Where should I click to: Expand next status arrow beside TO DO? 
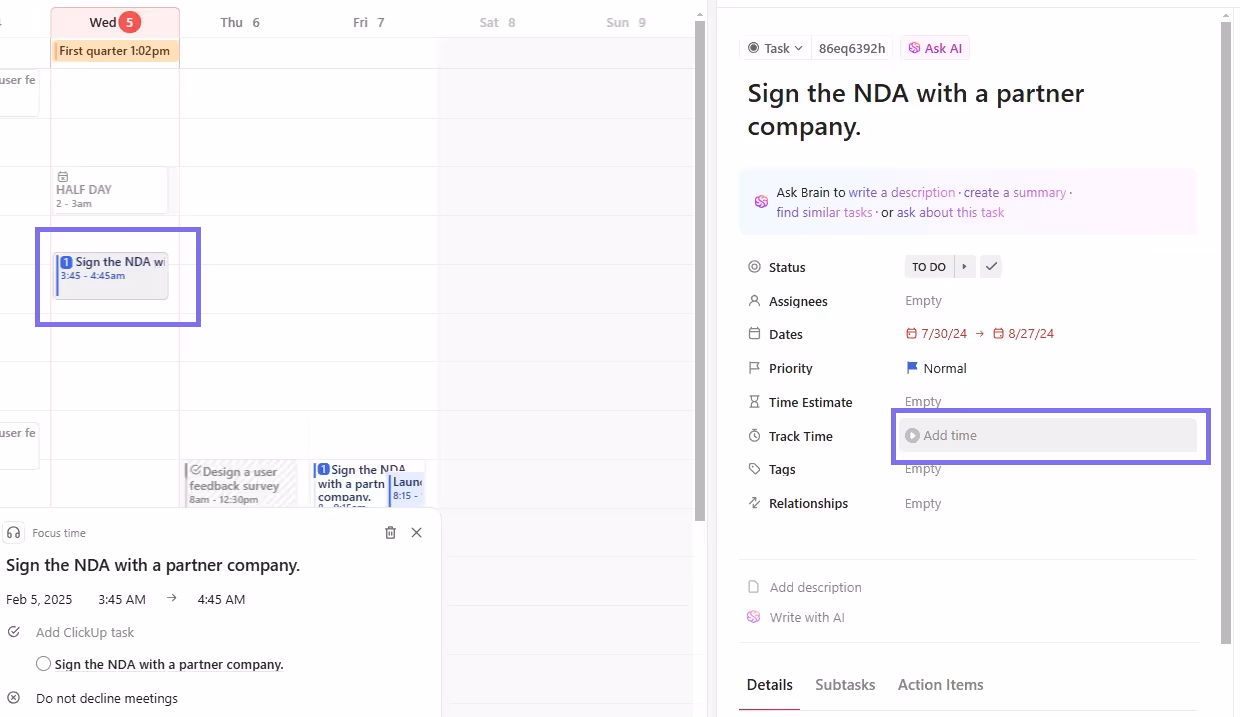pyautogui.click(x=965, y=267)
